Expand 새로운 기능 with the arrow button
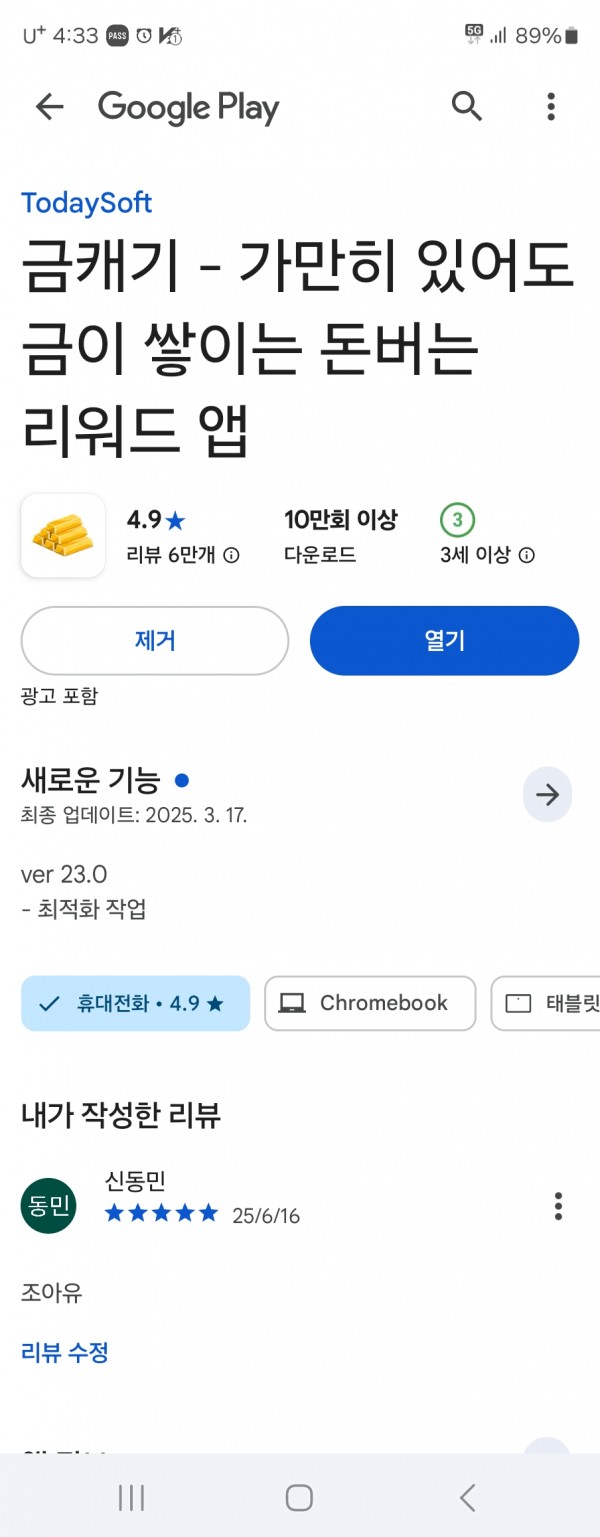The width and height of the screenshot is (600, 1537). tap(547, 795)
